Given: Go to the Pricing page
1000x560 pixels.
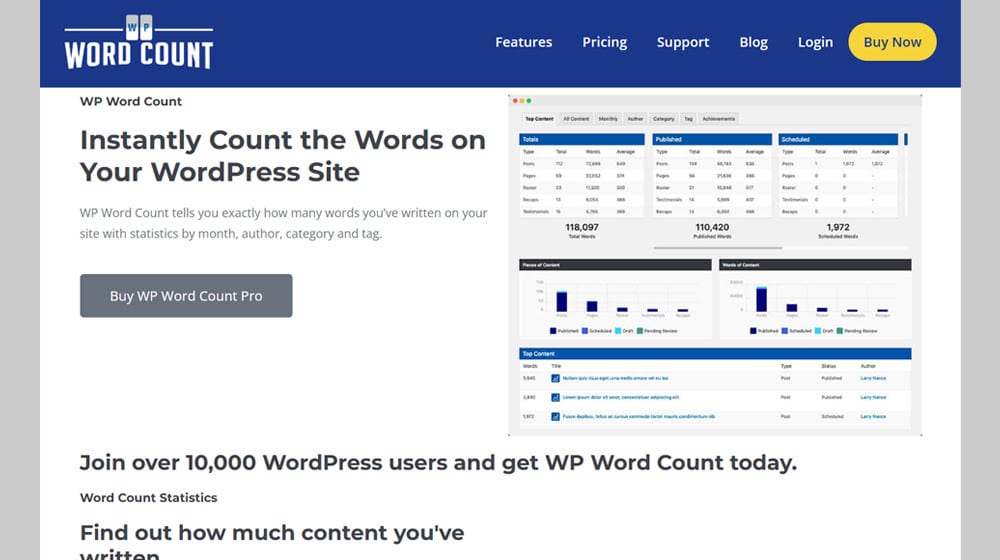Looking at the screenshot, I should point(604,42).
